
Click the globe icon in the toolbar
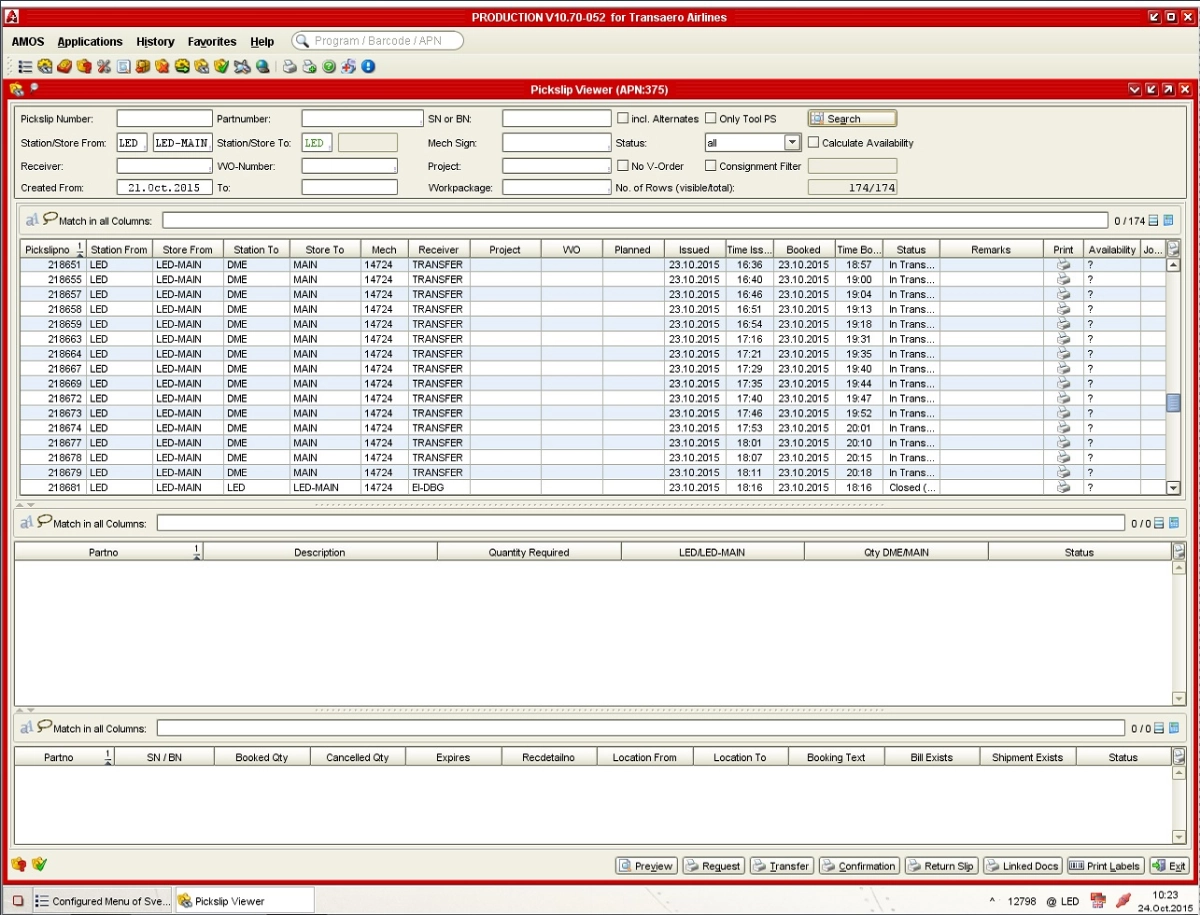(262, 67)
